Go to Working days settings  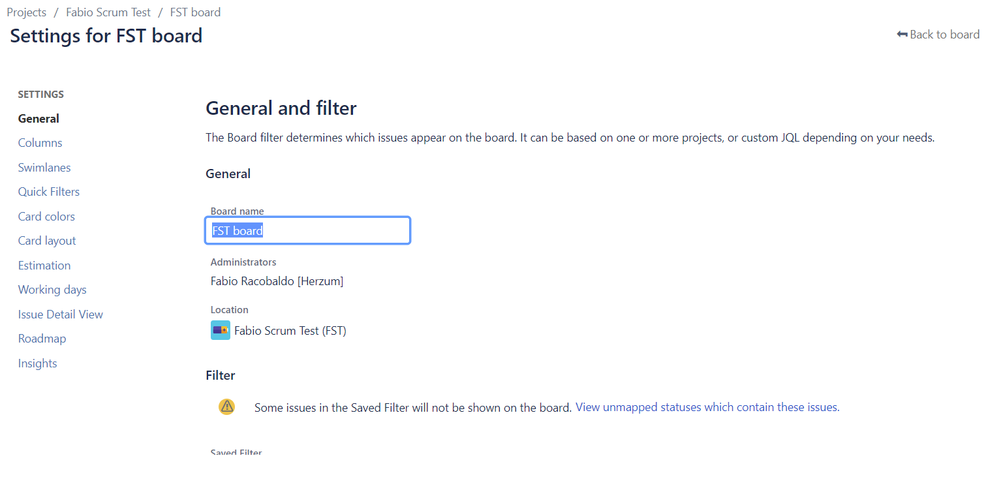click(52, 290)
